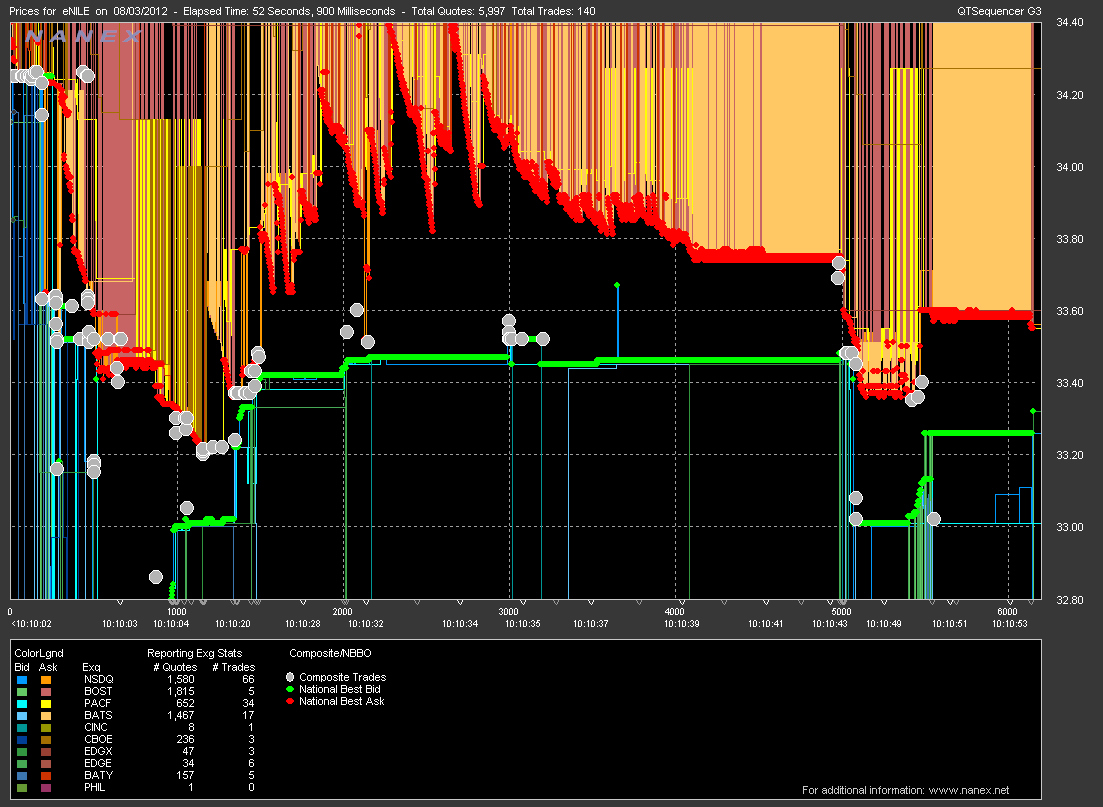Select the BOST bid color swatch
This screenshot has width=1103, height=807.
[x=22, y=692]
